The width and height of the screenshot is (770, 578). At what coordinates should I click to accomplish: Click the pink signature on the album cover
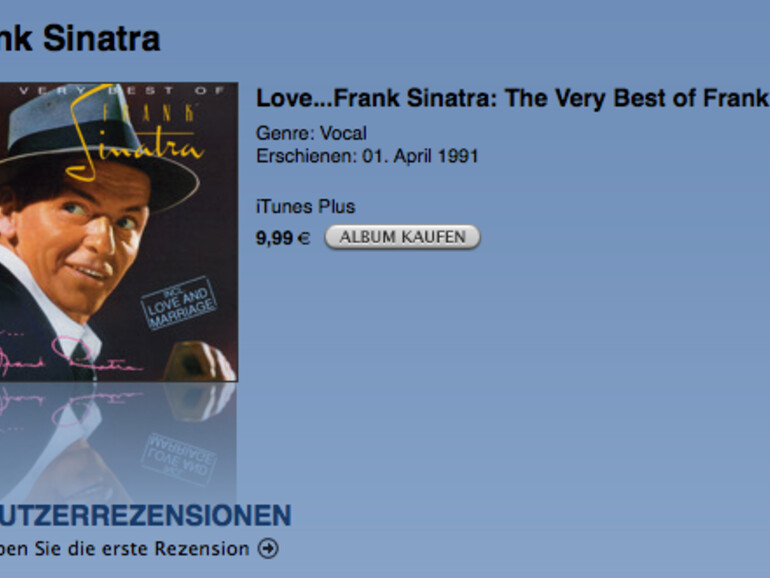point(71,356)
